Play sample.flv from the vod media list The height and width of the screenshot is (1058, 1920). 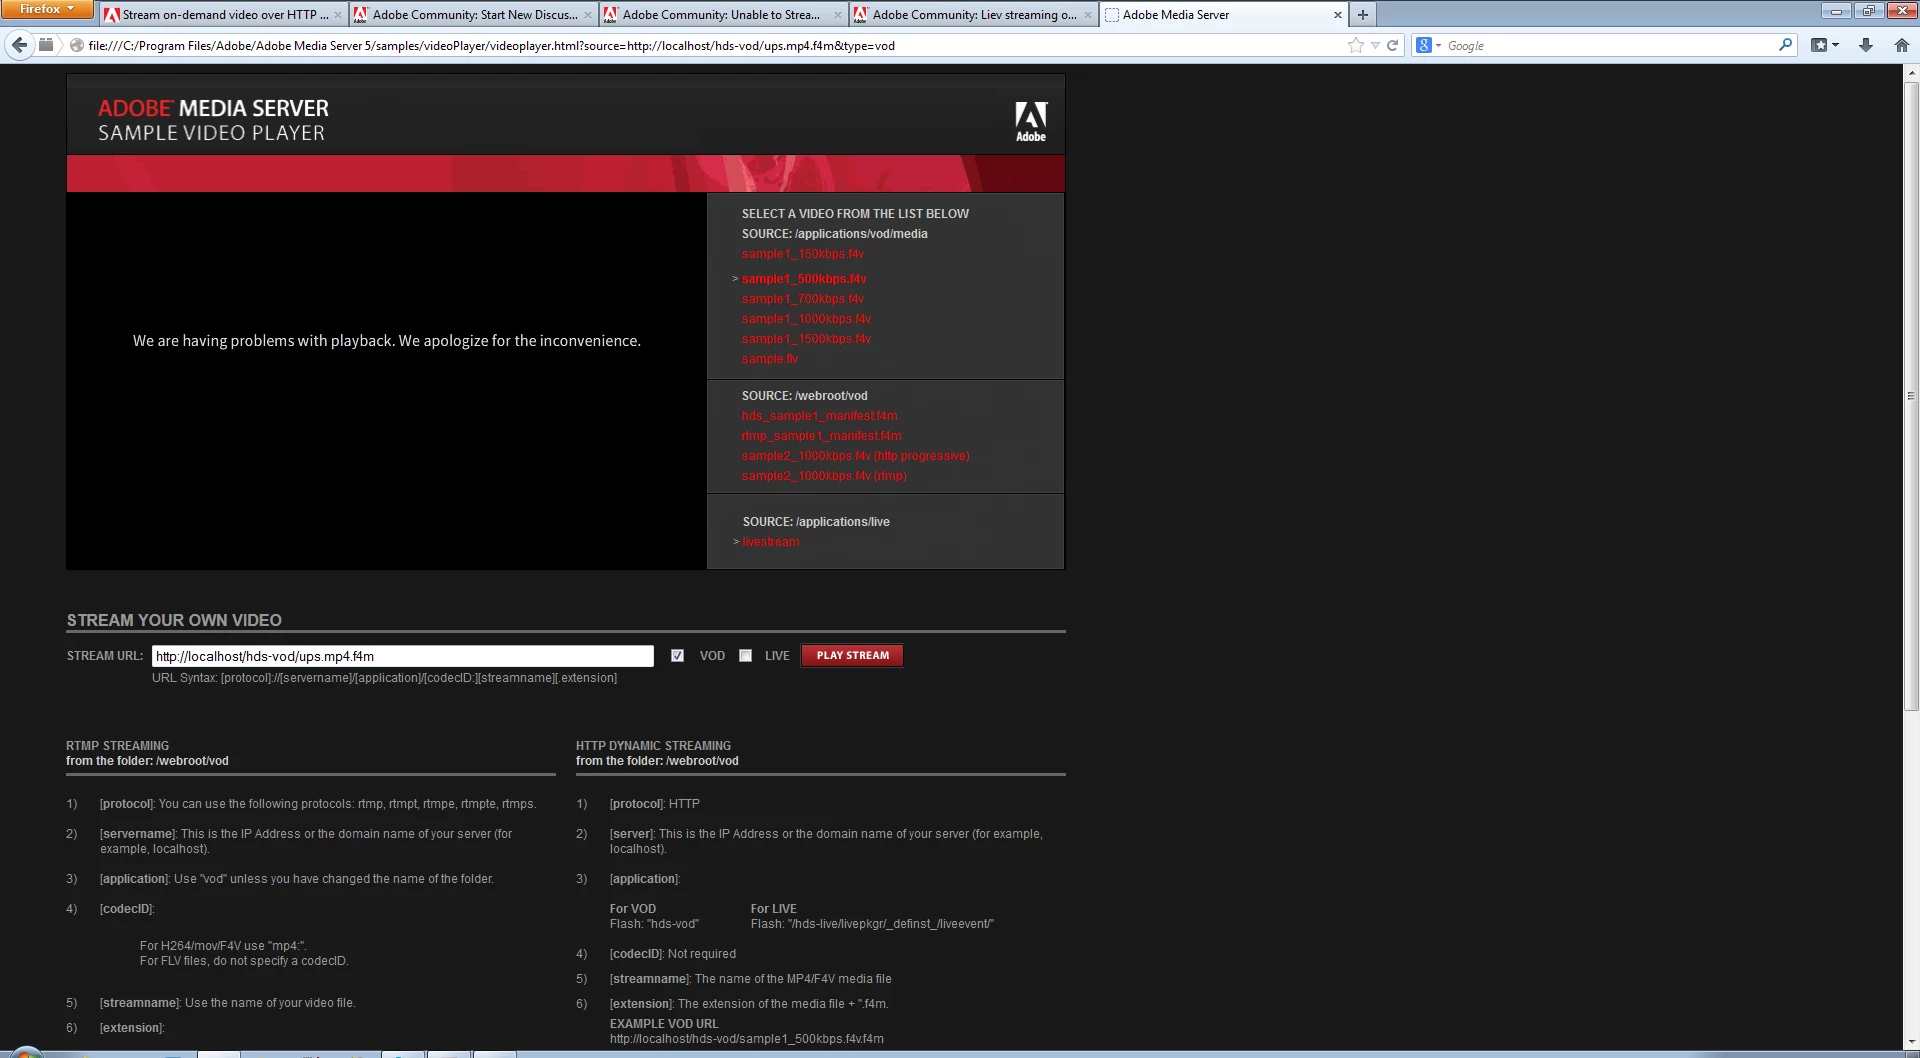click(769, 359)
